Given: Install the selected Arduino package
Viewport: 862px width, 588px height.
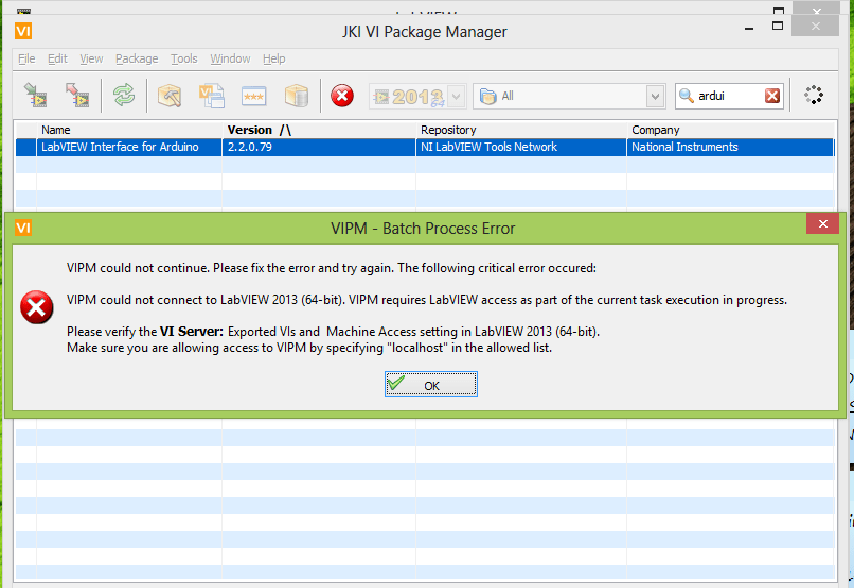Looking at the screenshot, I should 35,94.
